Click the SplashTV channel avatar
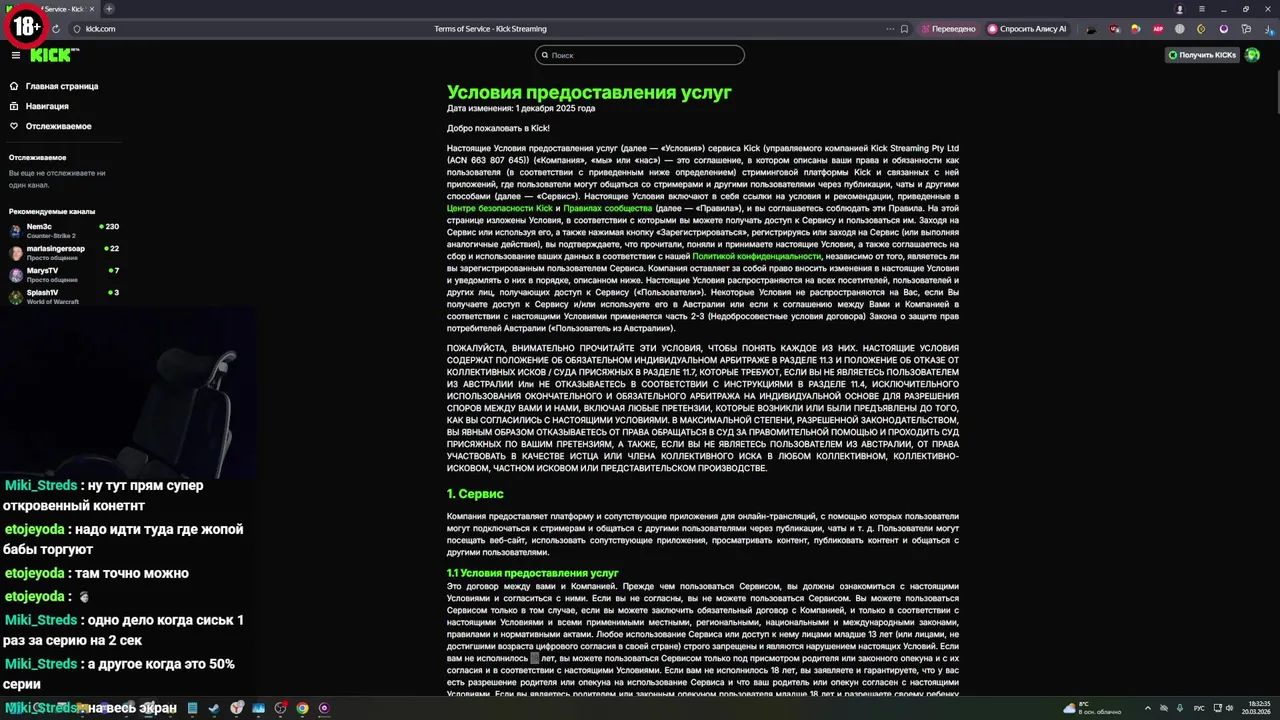Image resolution: width=1280 pixels, height=720 pixels. 16,297
